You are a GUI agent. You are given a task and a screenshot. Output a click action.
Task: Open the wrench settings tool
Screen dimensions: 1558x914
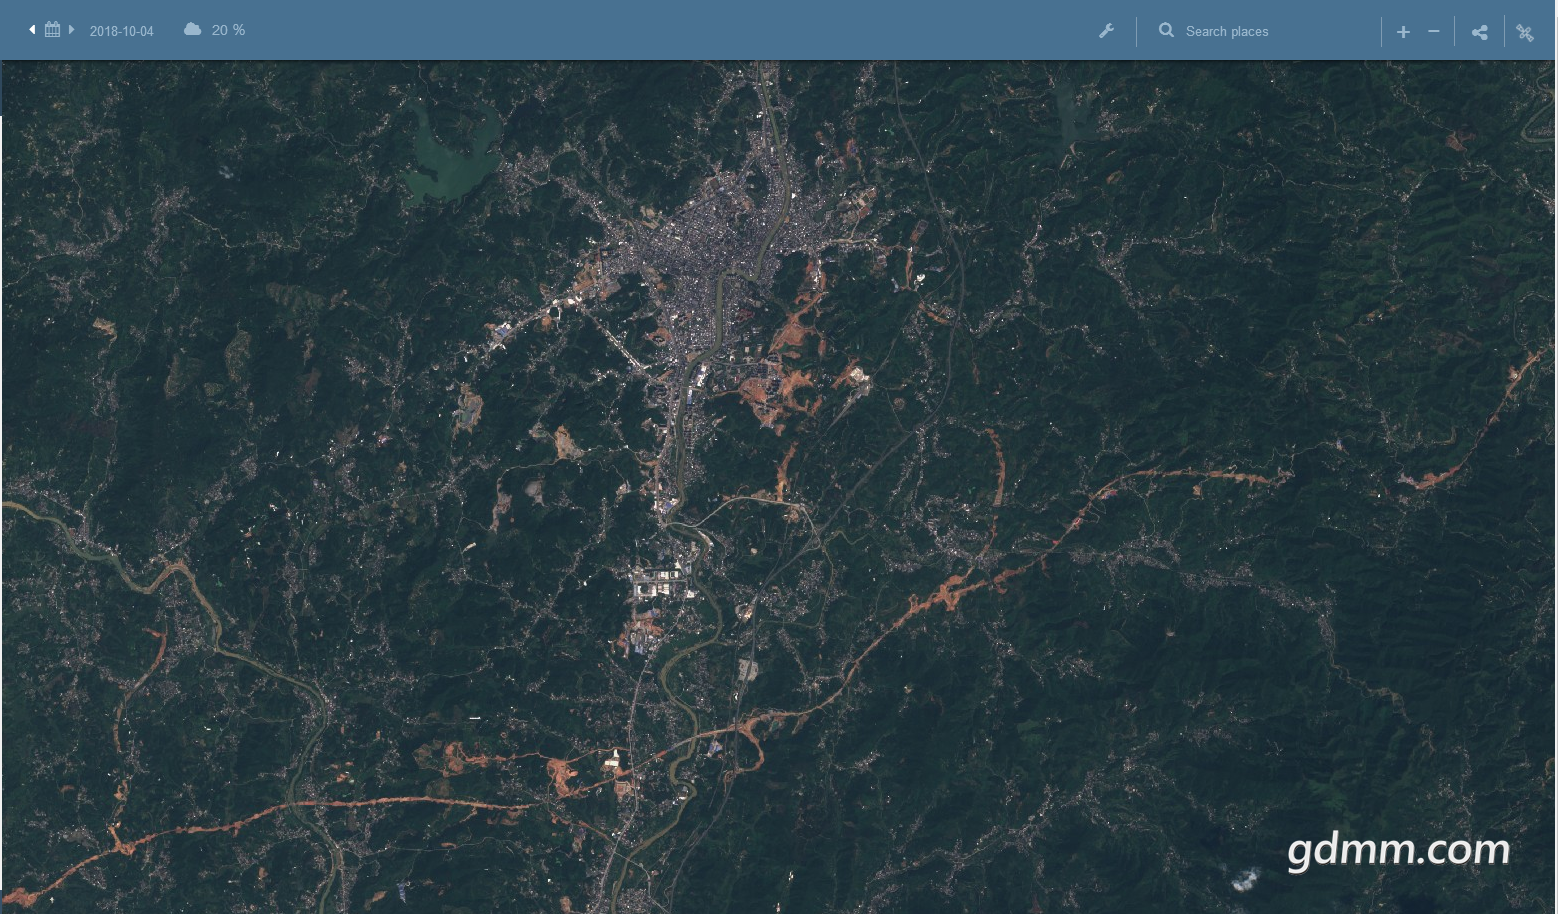1106,31
